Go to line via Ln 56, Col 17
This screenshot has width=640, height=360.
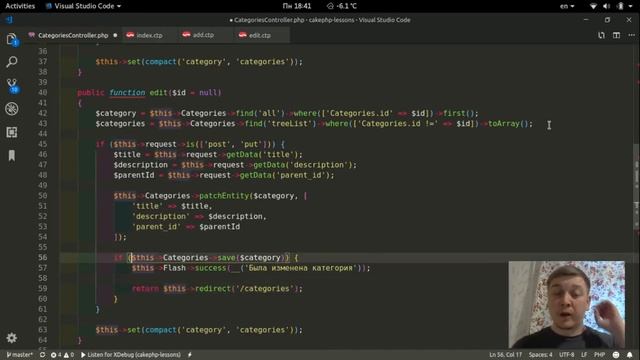point(505,355)
